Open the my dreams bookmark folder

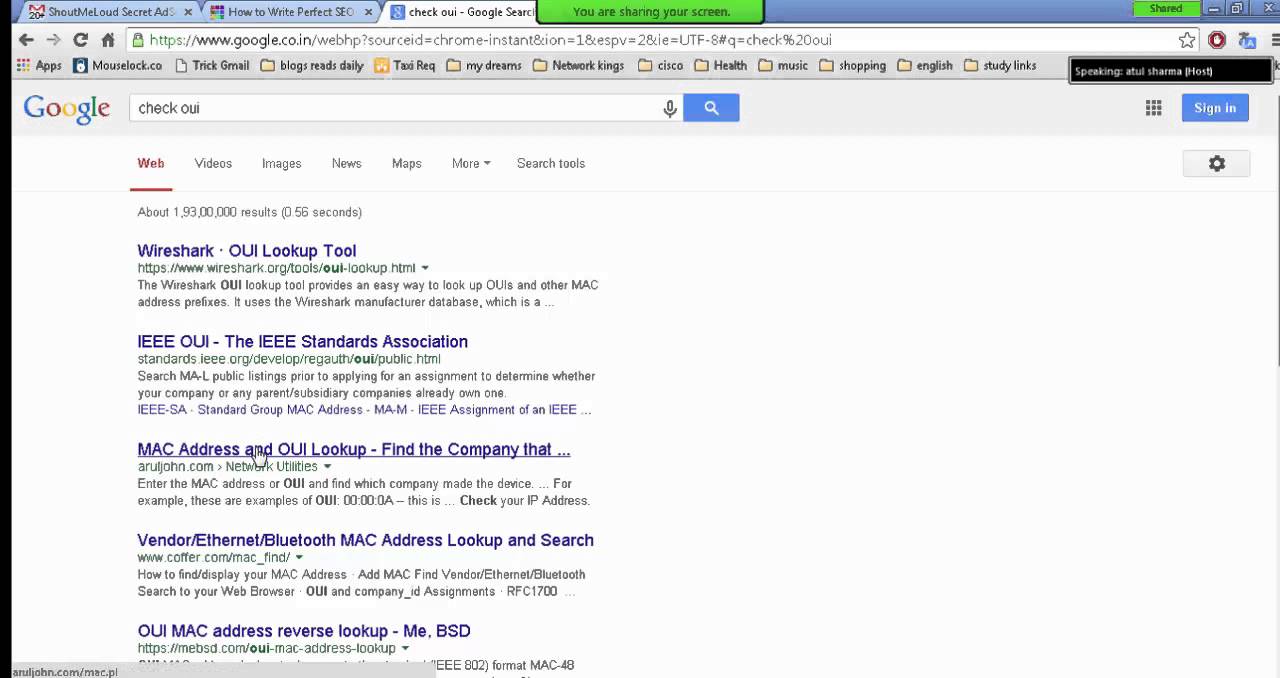(484, 65)
